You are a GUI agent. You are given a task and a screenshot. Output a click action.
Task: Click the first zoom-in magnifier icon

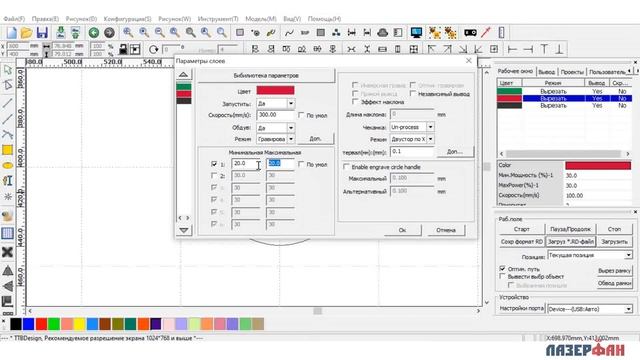tap(128, 33)
